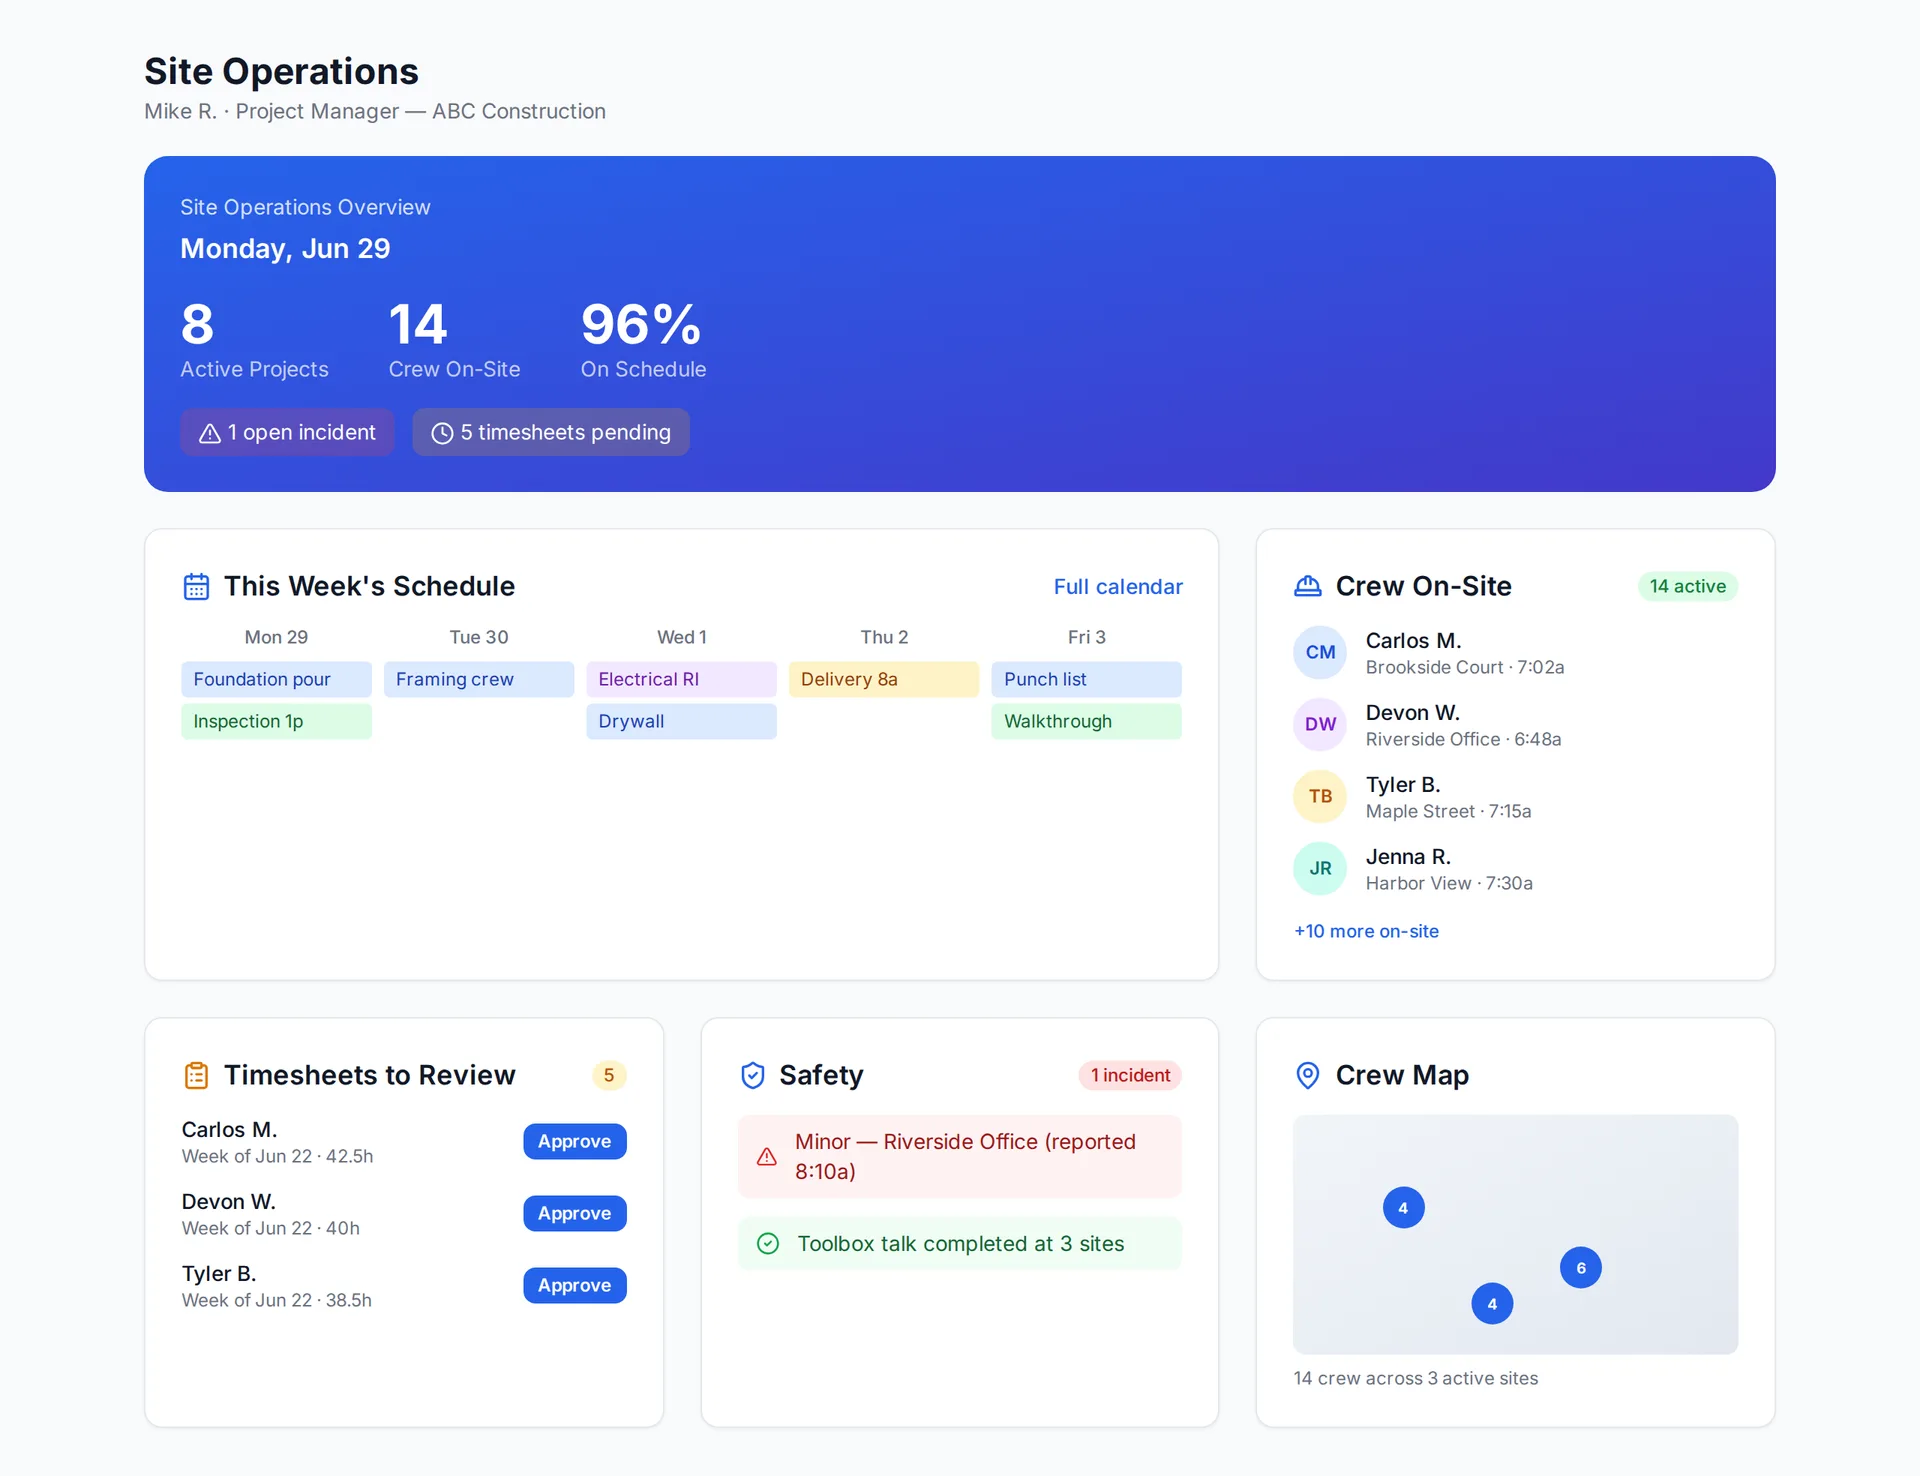The height and width of the screenshot is (1476, 1920).
Task: Click the 1 incident badge in Safety
Action: 1130,1075
